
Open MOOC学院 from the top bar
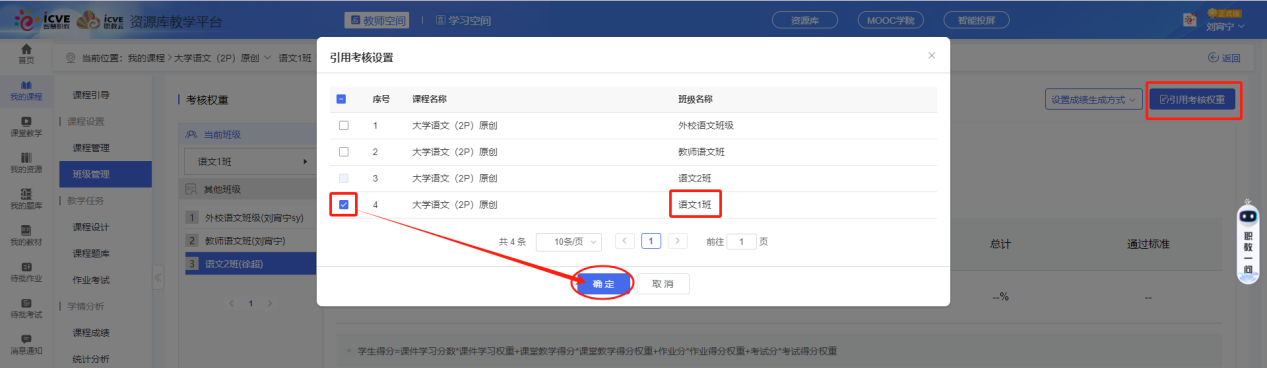[x=891, y=20]
